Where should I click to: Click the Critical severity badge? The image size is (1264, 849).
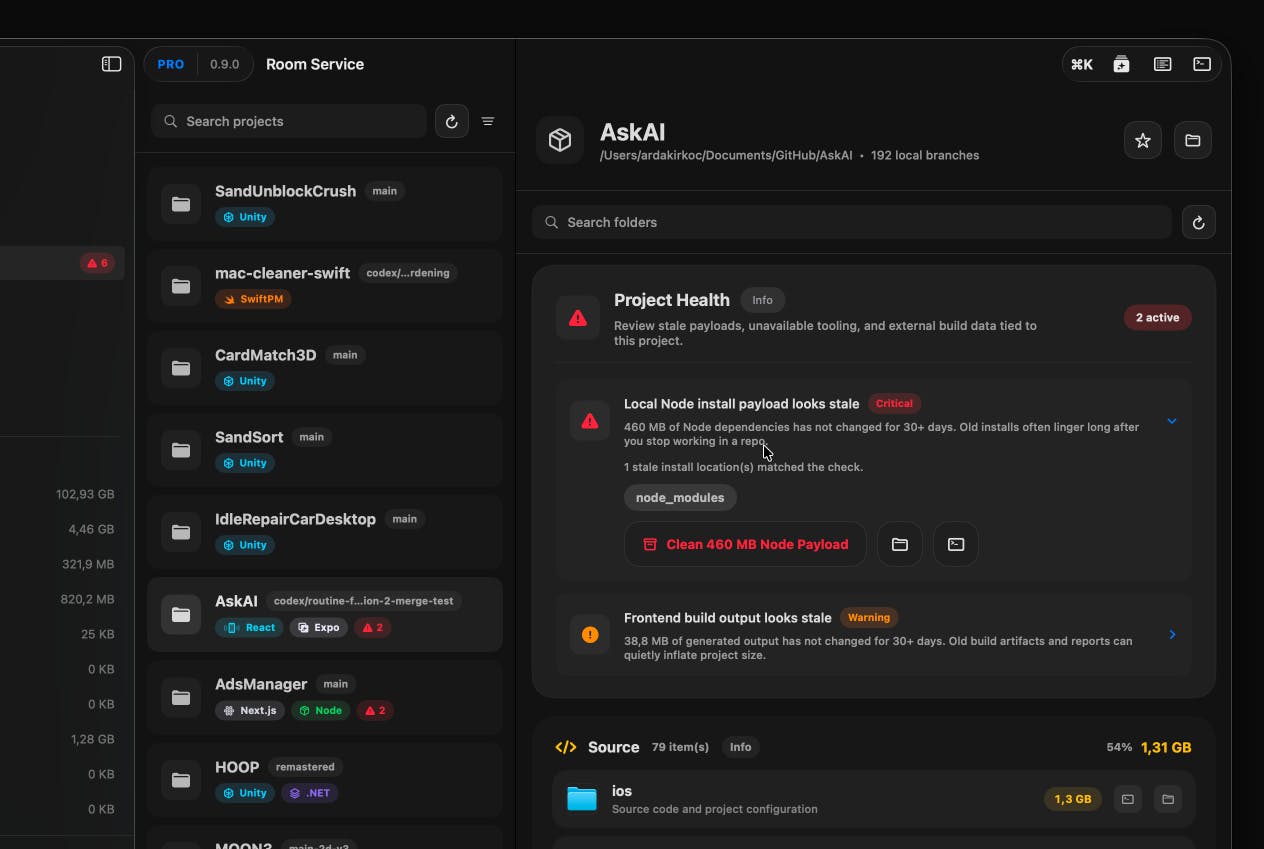coord(894,404)
